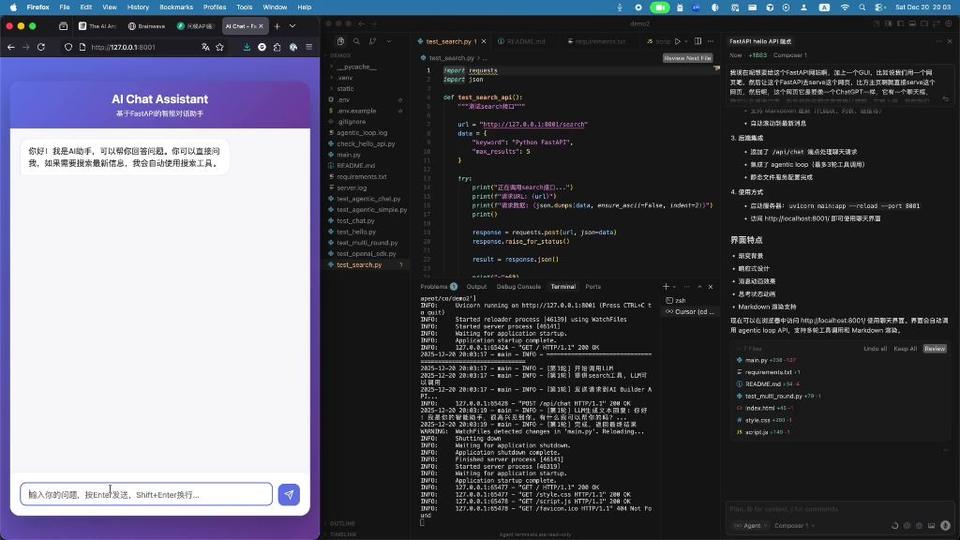Open the Ports panel tab
The height and width of the screenshot is (540, 960).
pyautogui.click(x=593, y=287)
